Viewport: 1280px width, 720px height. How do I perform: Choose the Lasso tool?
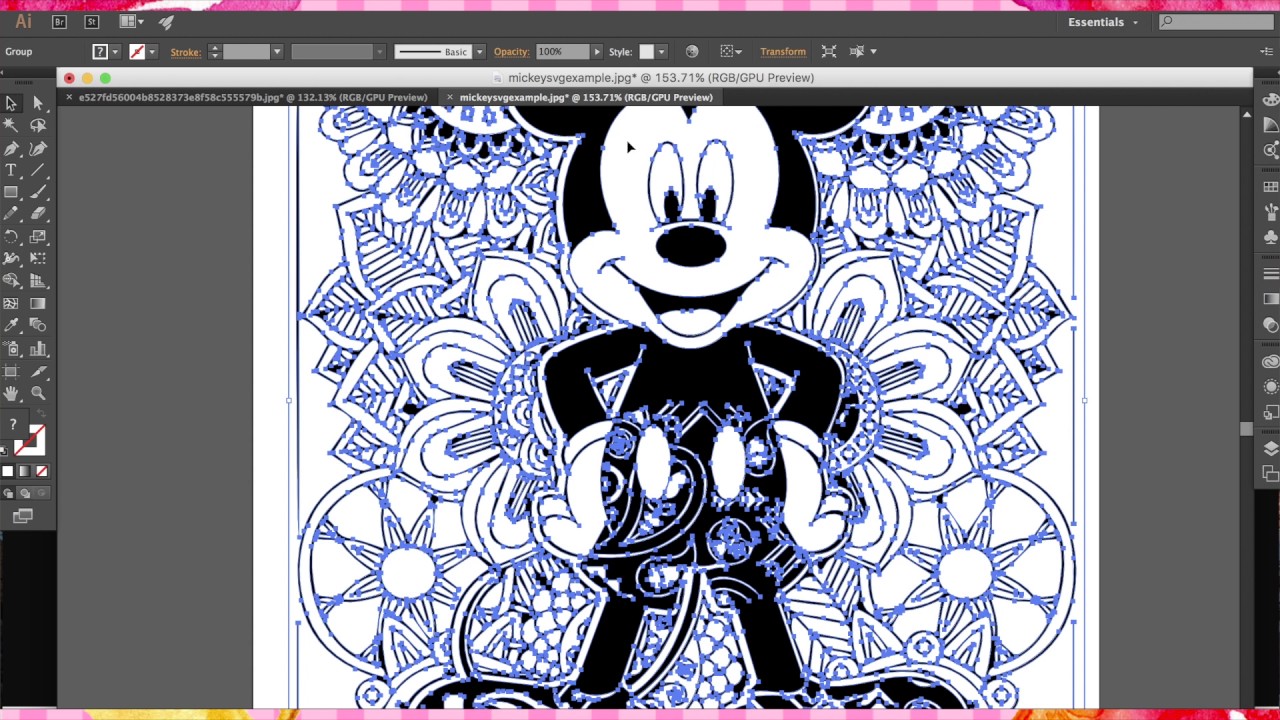[38, 125]
